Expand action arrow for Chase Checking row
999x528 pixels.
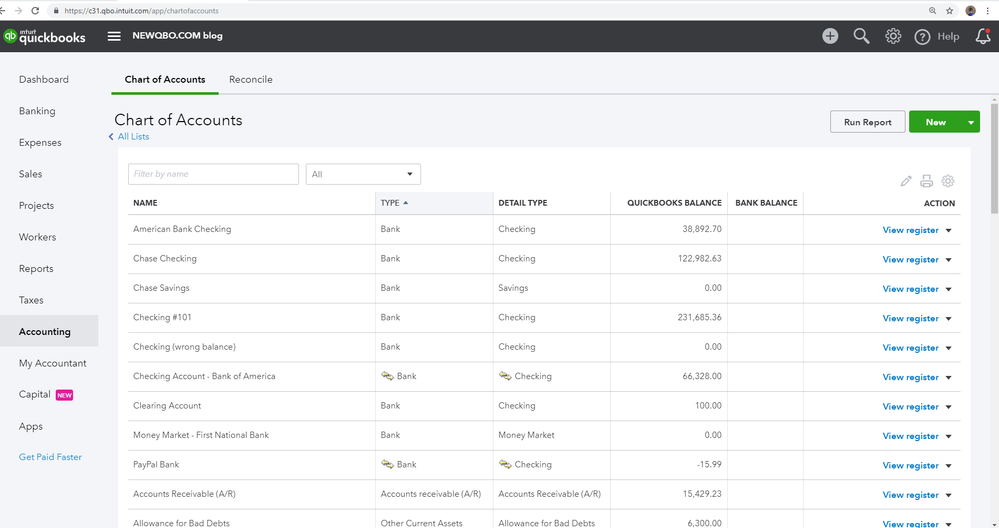pos(948,260)
